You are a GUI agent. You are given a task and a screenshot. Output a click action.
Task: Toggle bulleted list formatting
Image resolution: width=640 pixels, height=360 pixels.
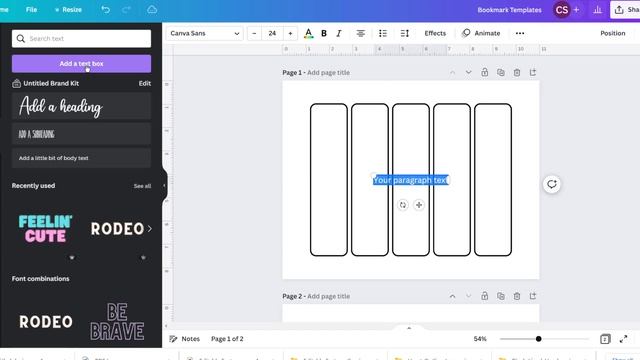coord(382,33)
